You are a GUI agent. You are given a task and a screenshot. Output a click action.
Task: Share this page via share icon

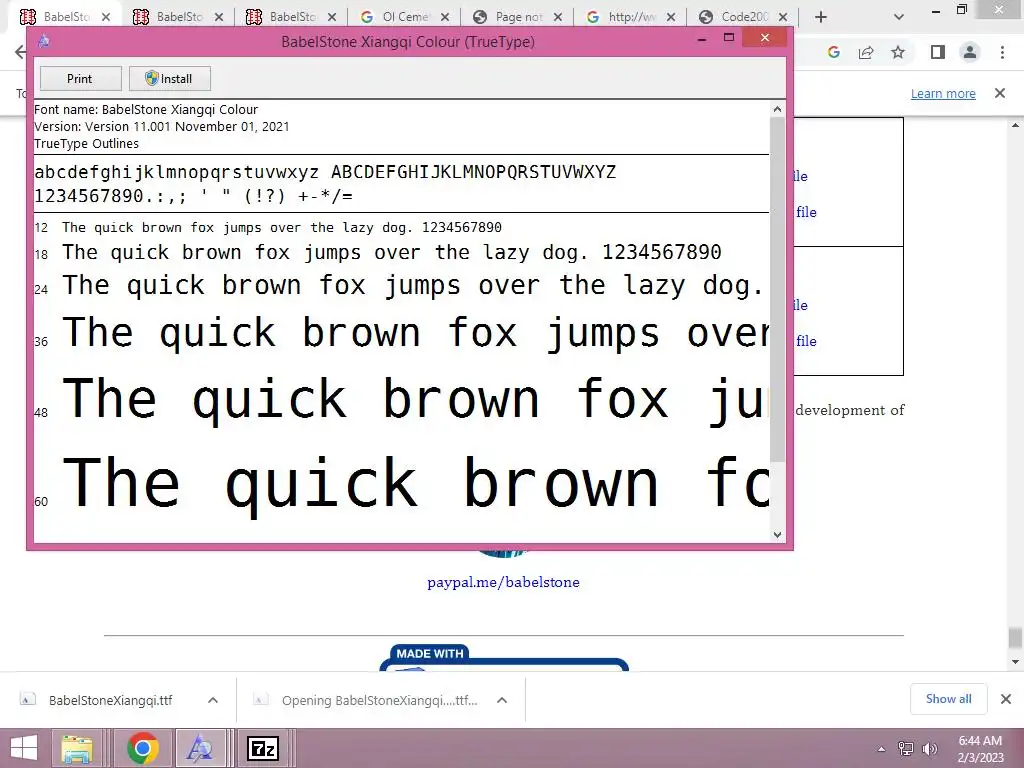[866, 52]
